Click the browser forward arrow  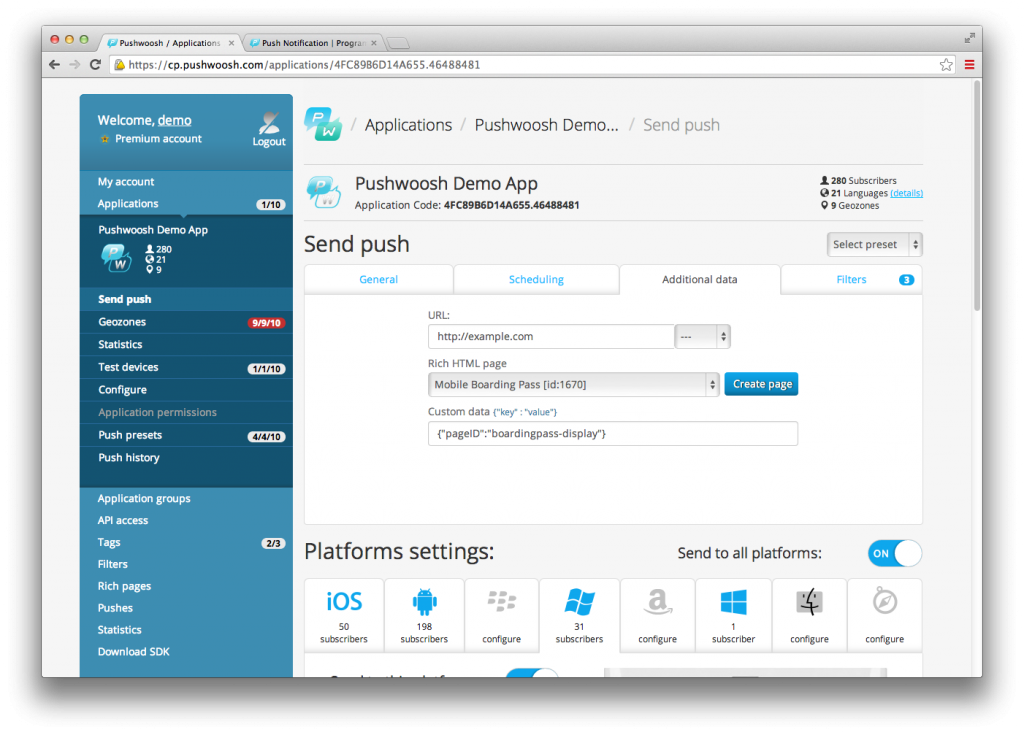(74, 65)
